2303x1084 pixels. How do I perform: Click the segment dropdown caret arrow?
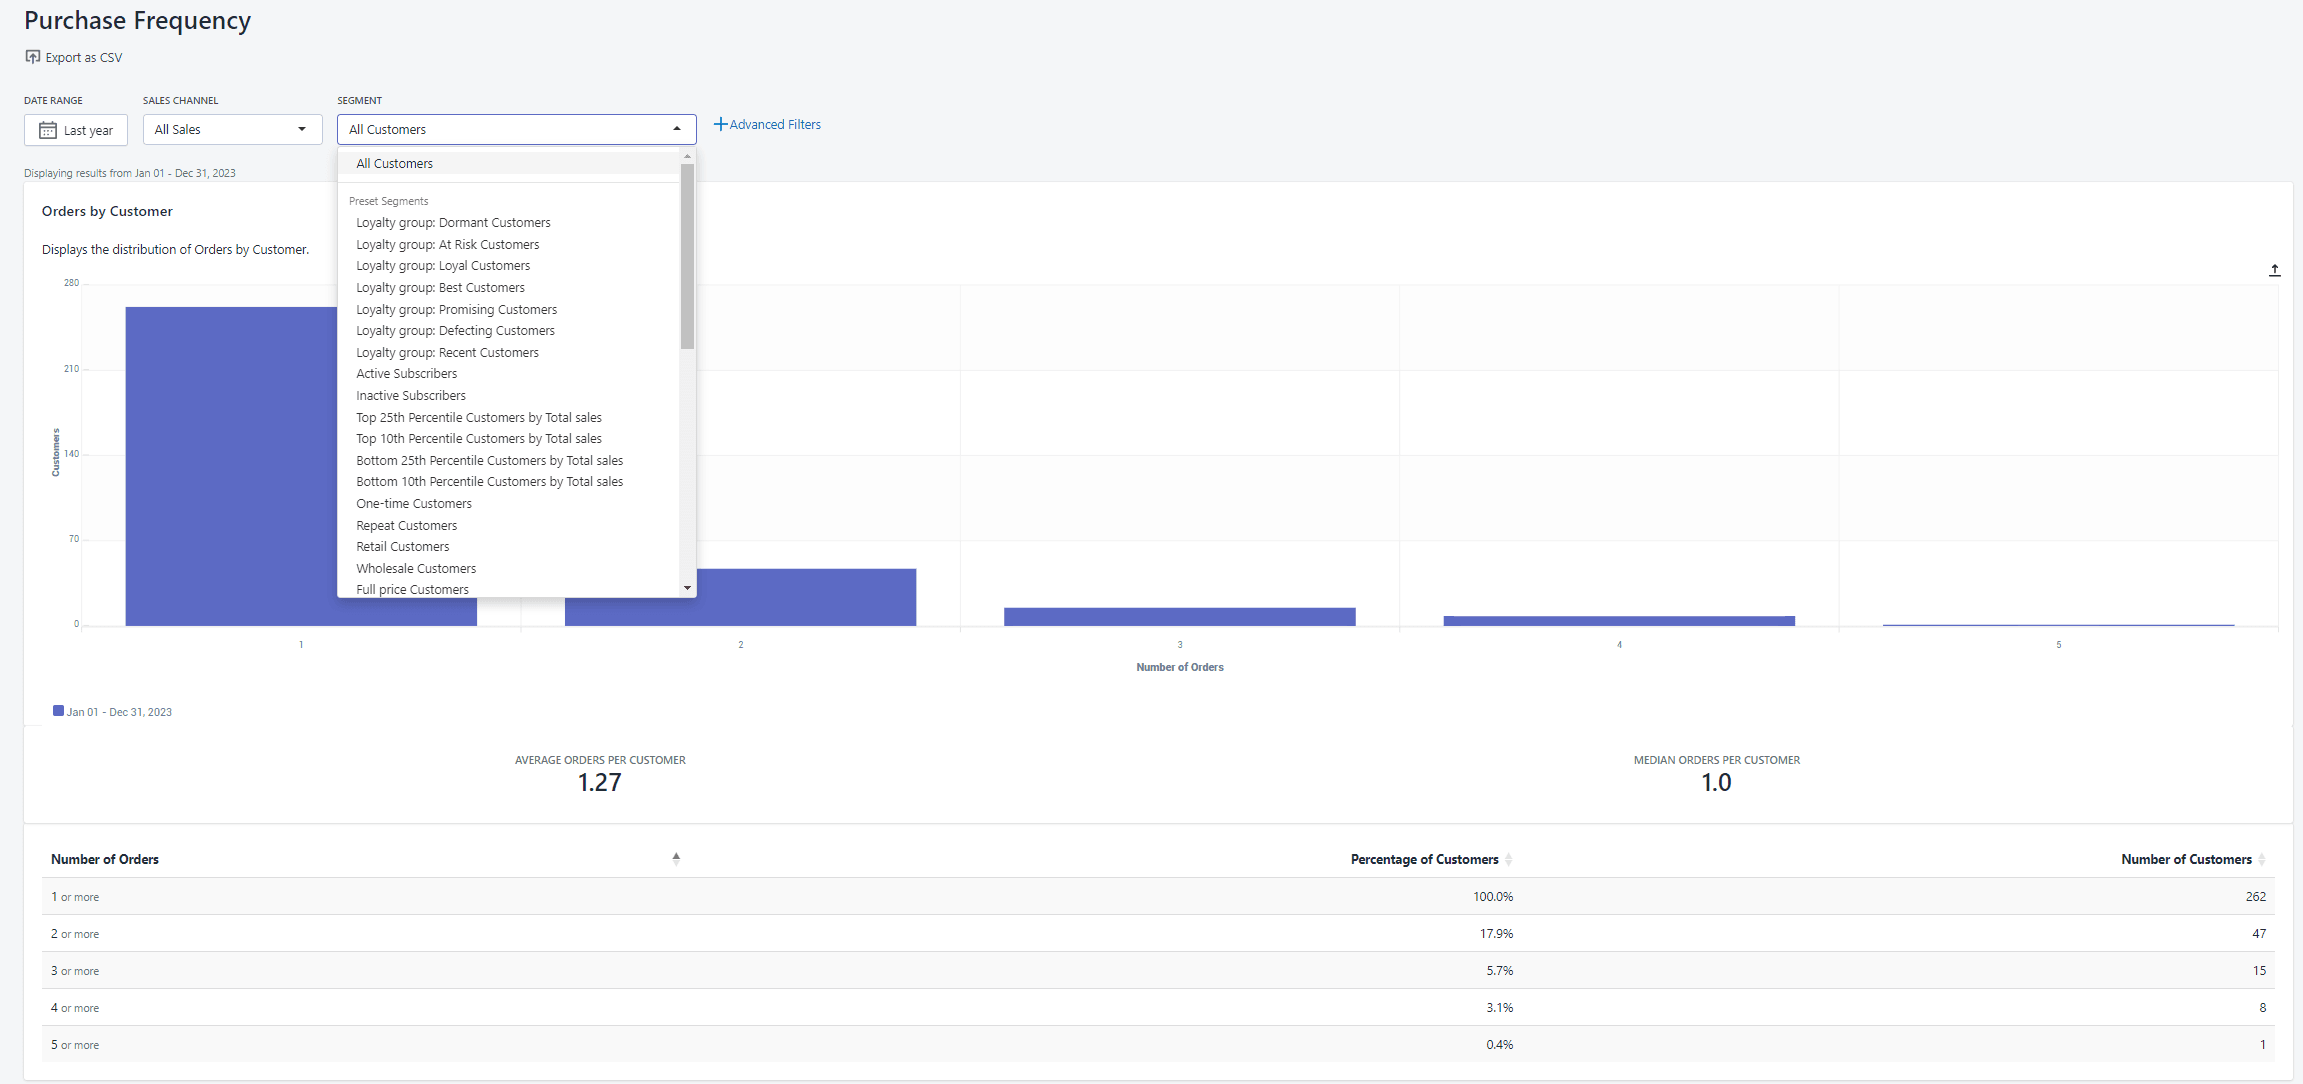[x=677, y=129]
